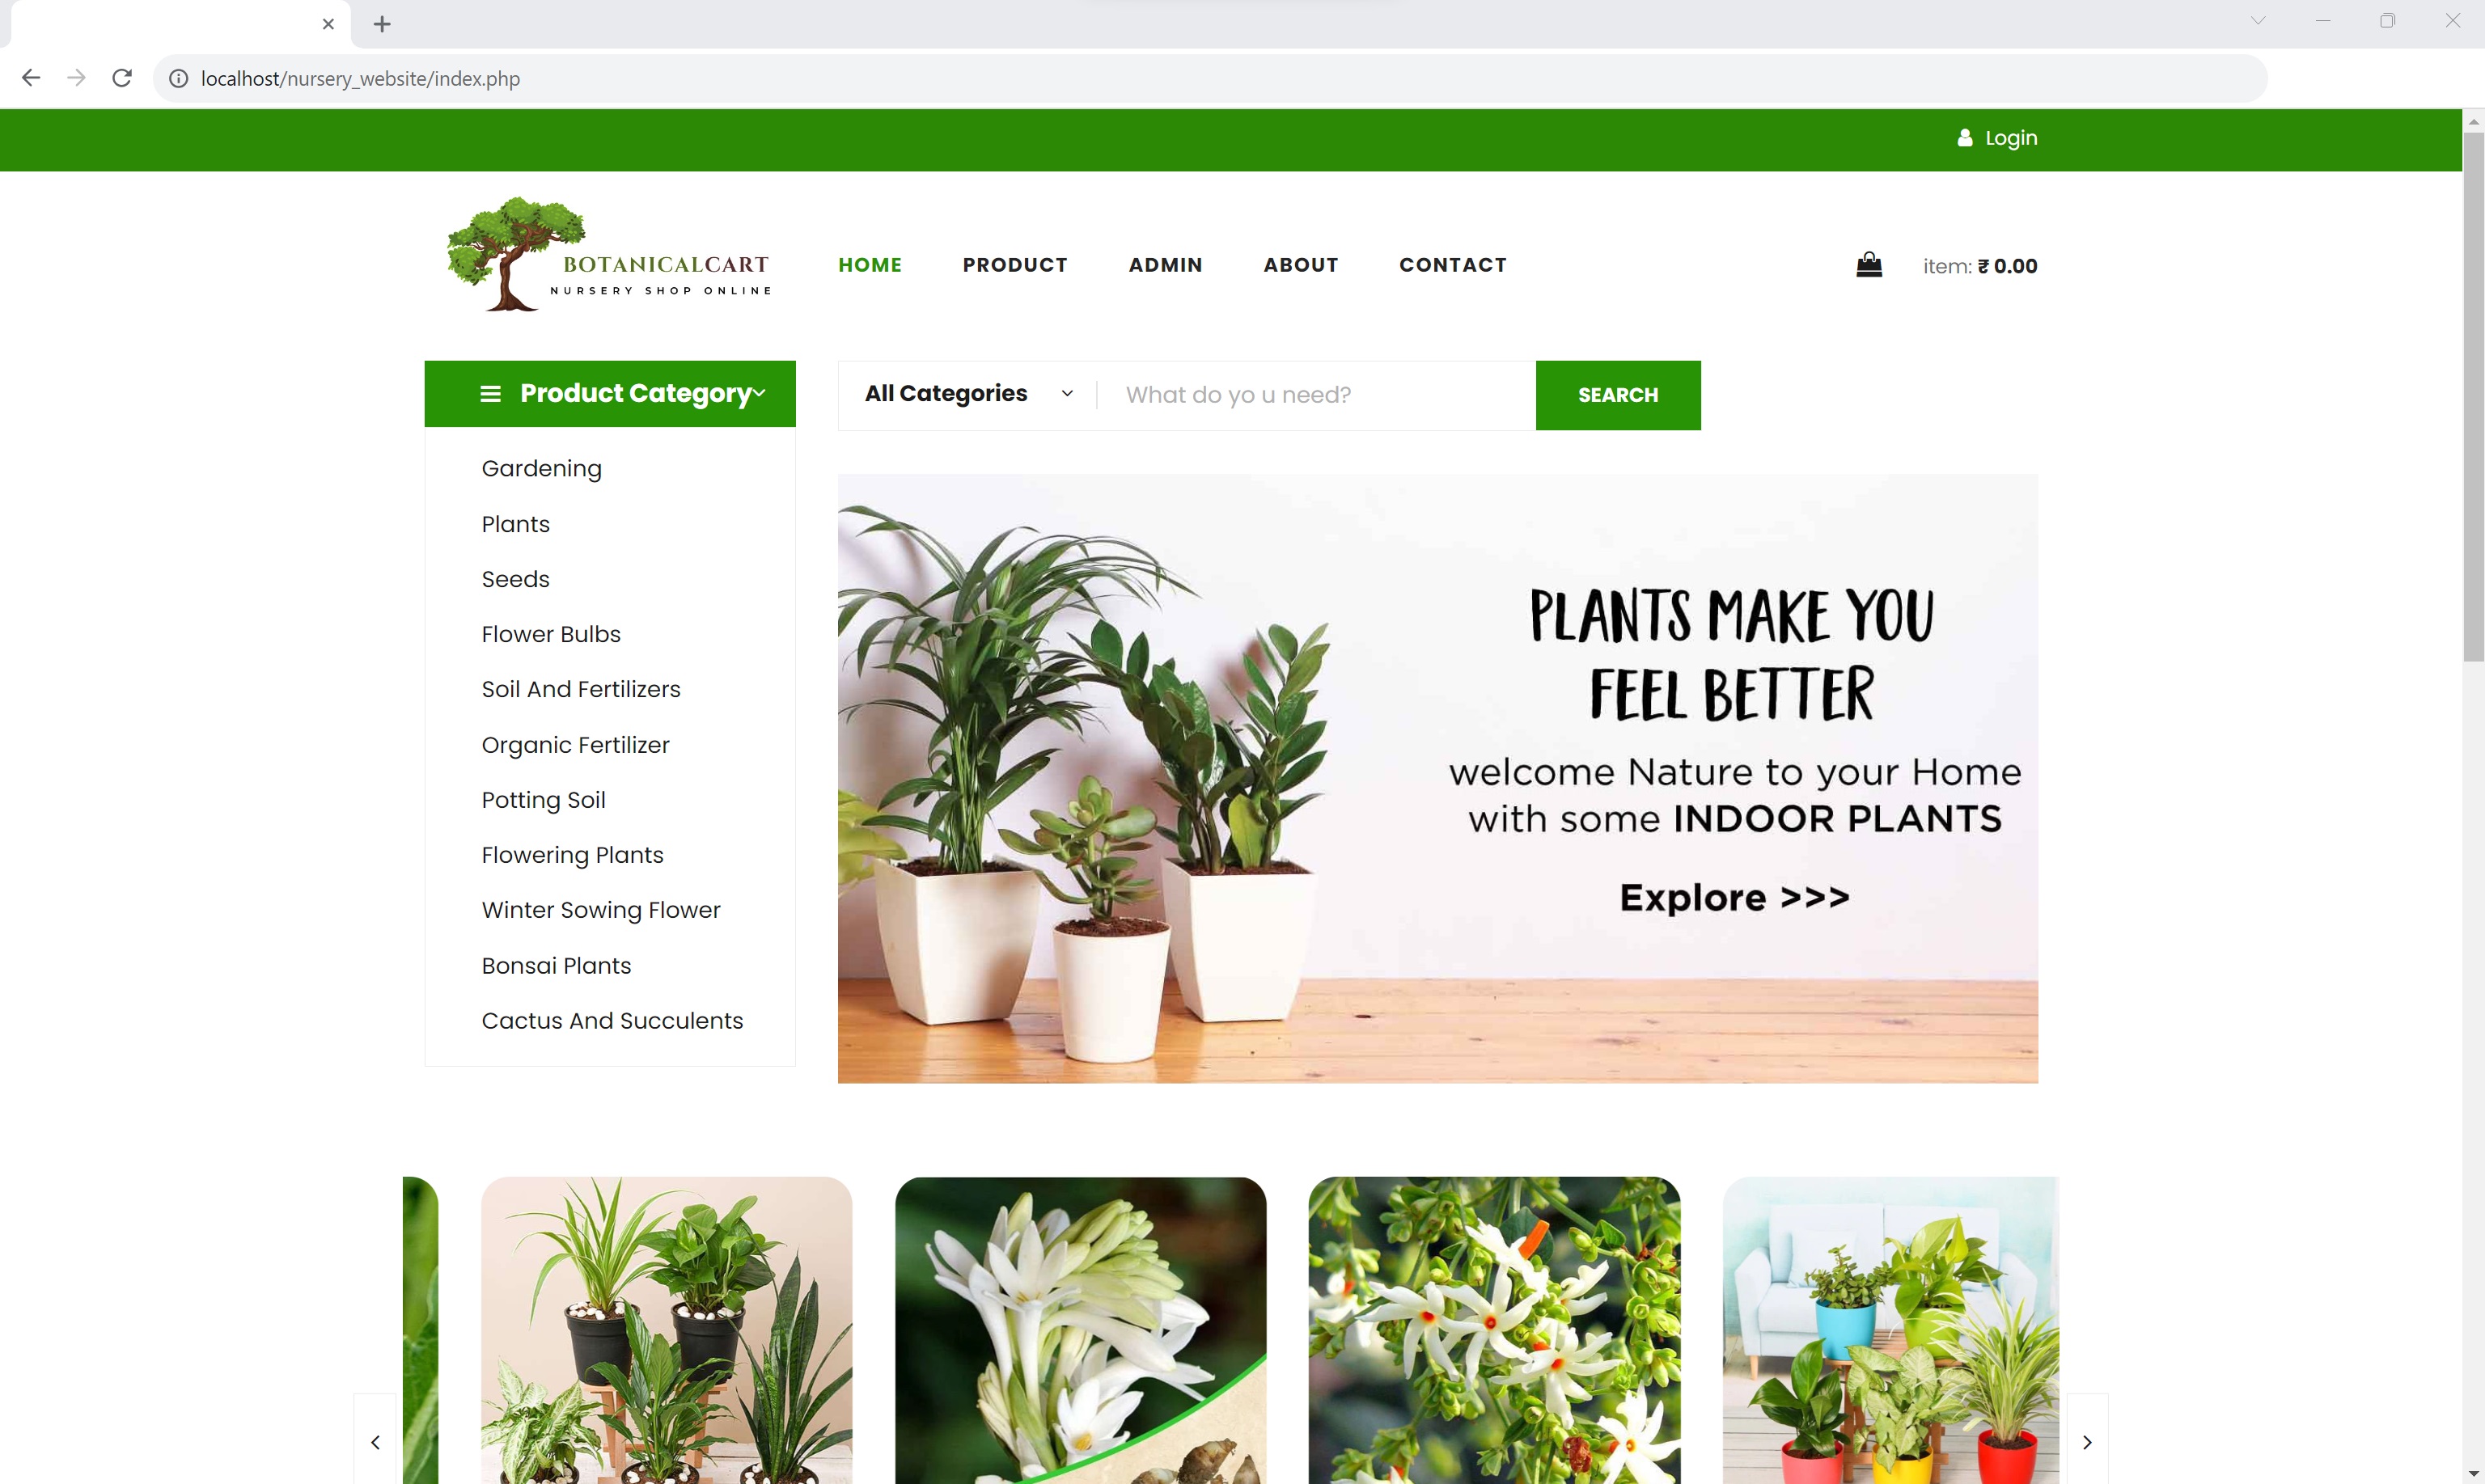Click the Explore >>> link
Screen dimensions: 2485x1484
coord(1734,896)
